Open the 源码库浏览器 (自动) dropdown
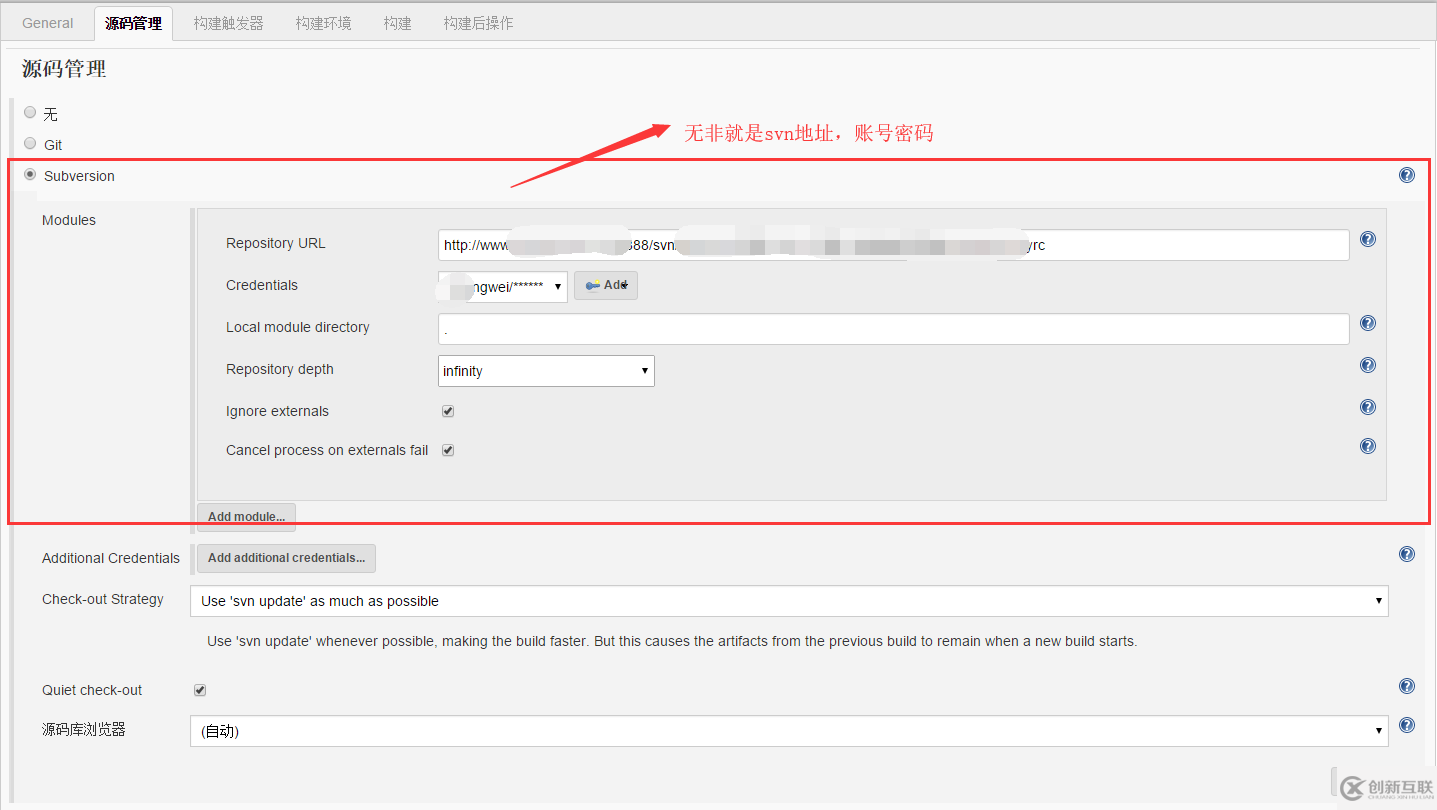 (x=789, y=731)
